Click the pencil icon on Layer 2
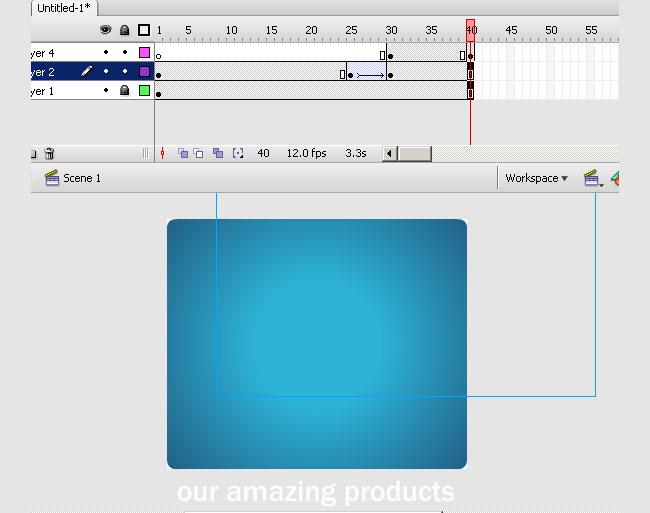650x513 pixels. coord(87,71)
